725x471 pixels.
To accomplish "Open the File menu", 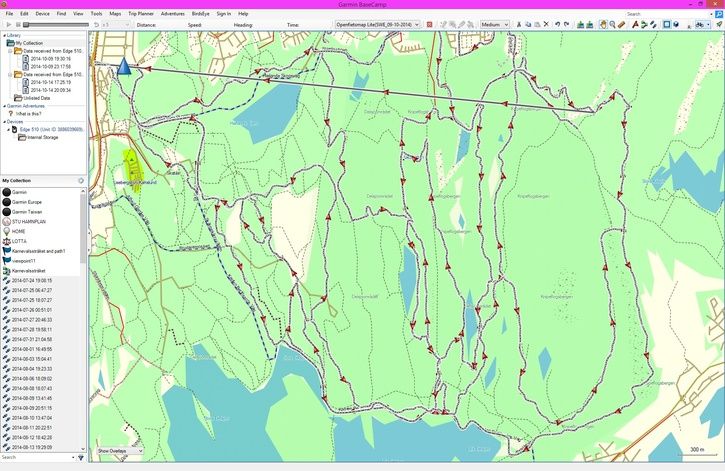I will [9, 14].
